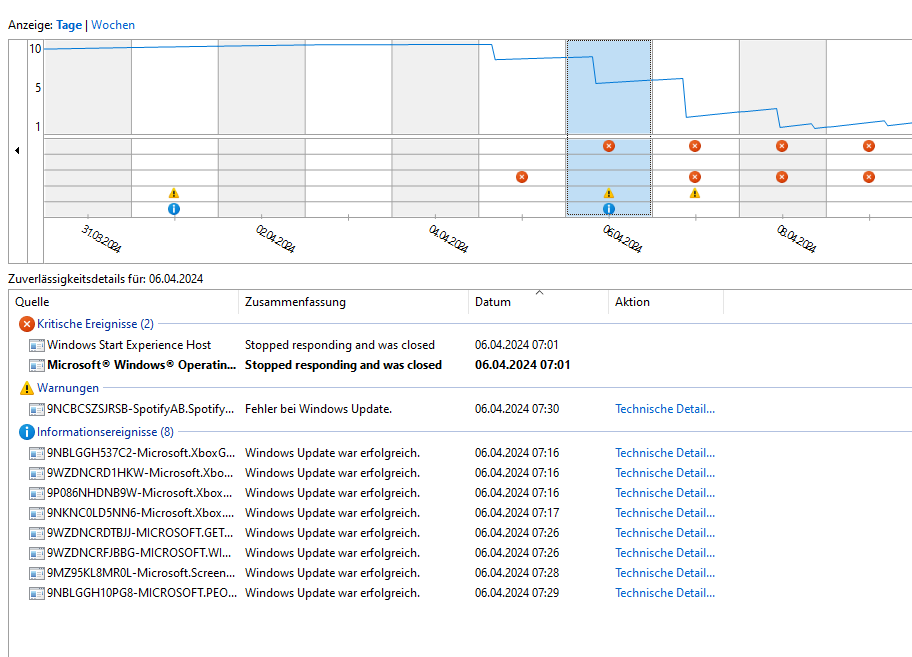Switch view to Tage
This screenshot has width=912, height=657.
[69, 25]
